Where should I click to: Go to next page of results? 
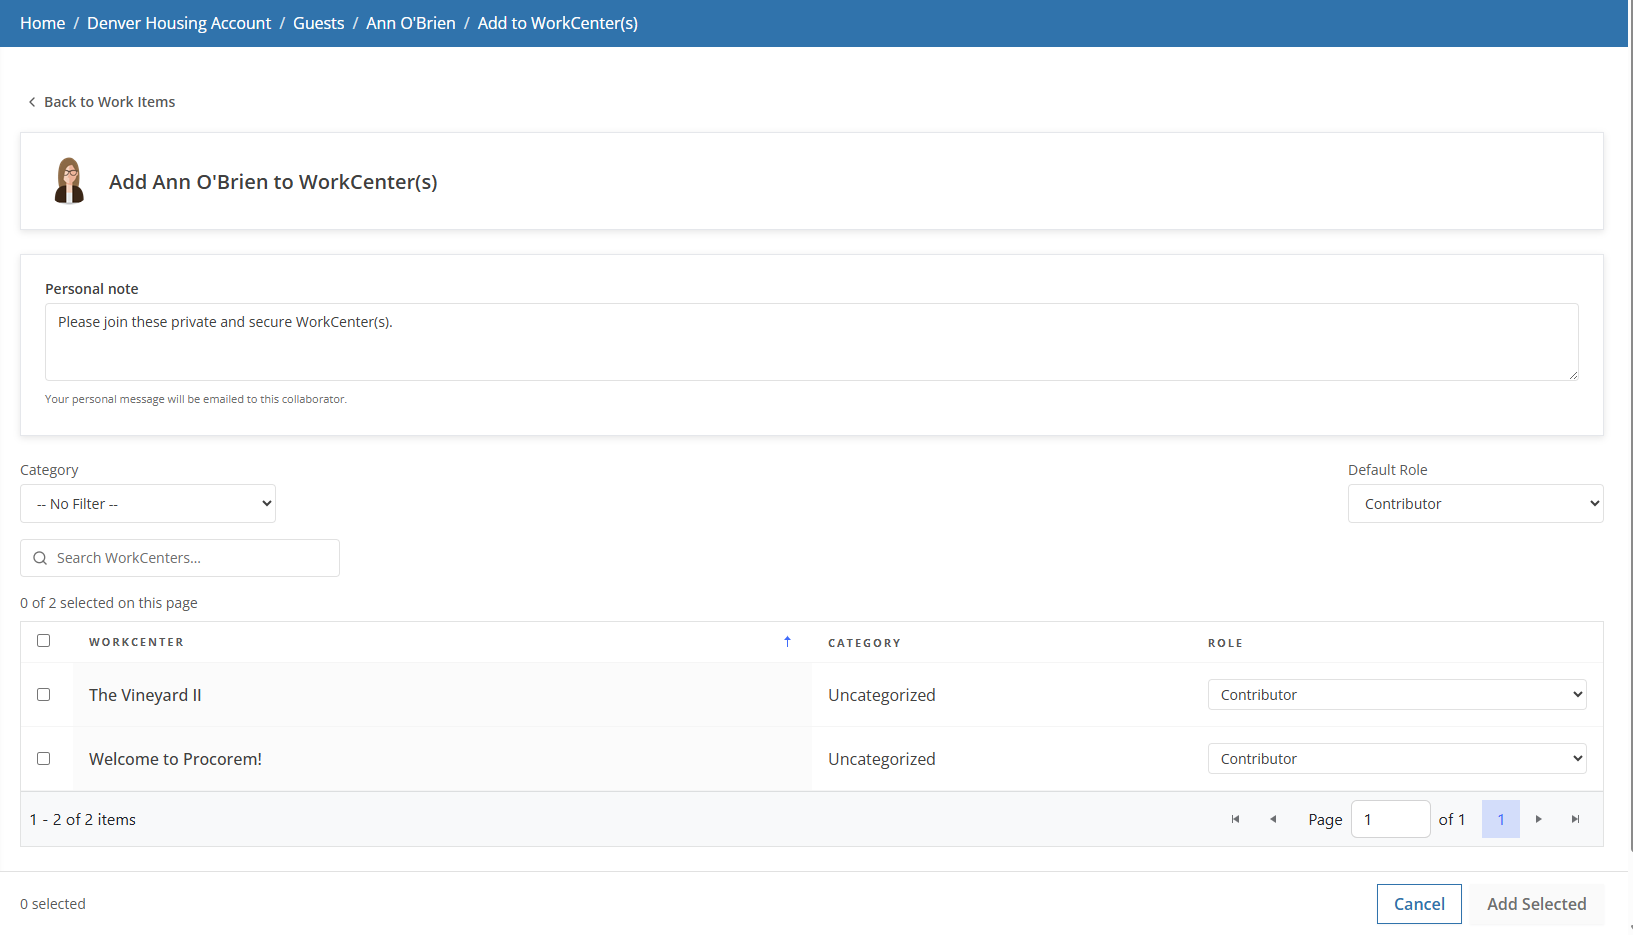pyautogui.click(x=1538, y=819)
